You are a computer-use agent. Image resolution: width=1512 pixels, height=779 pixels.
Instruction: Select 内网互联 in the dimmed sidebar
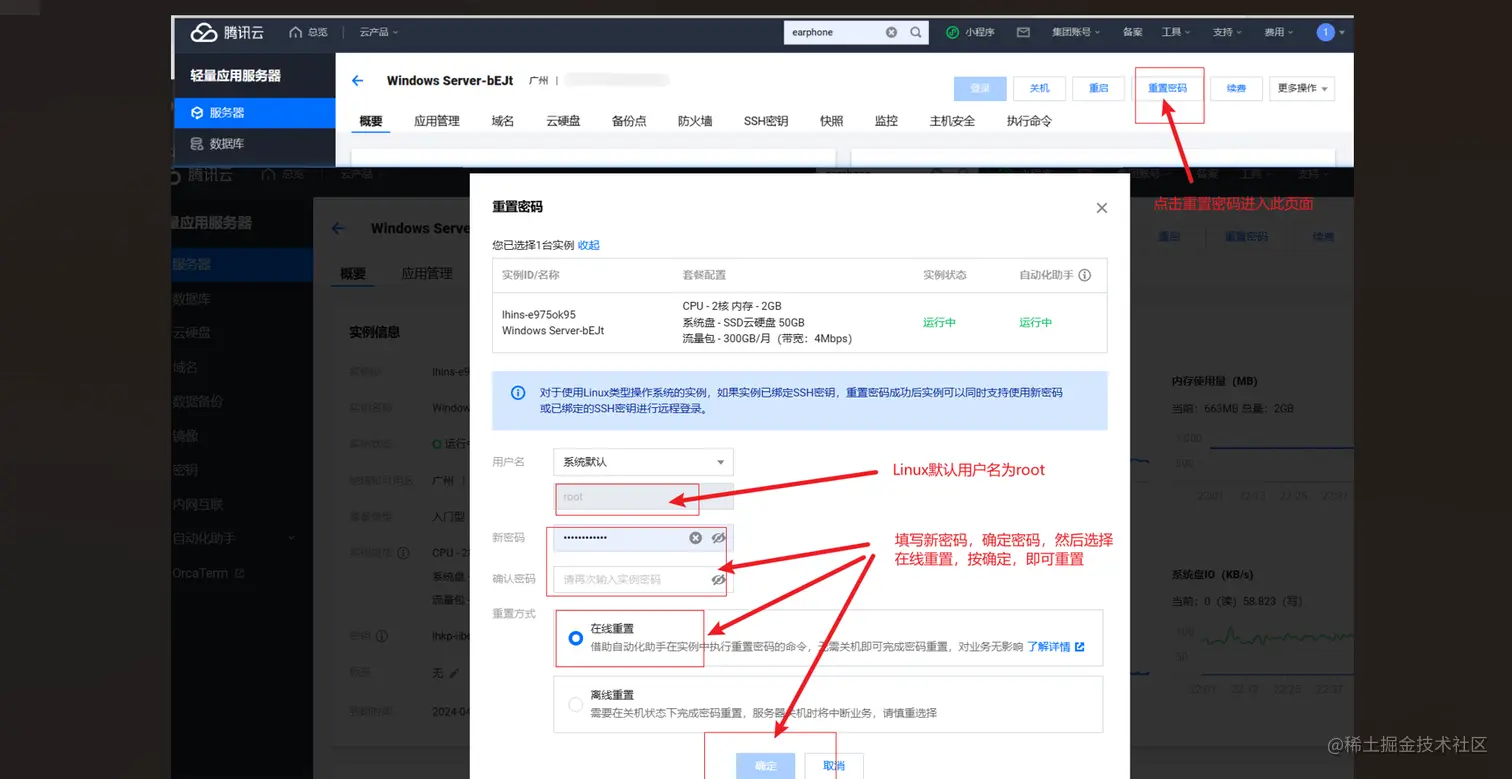[198, 504]
